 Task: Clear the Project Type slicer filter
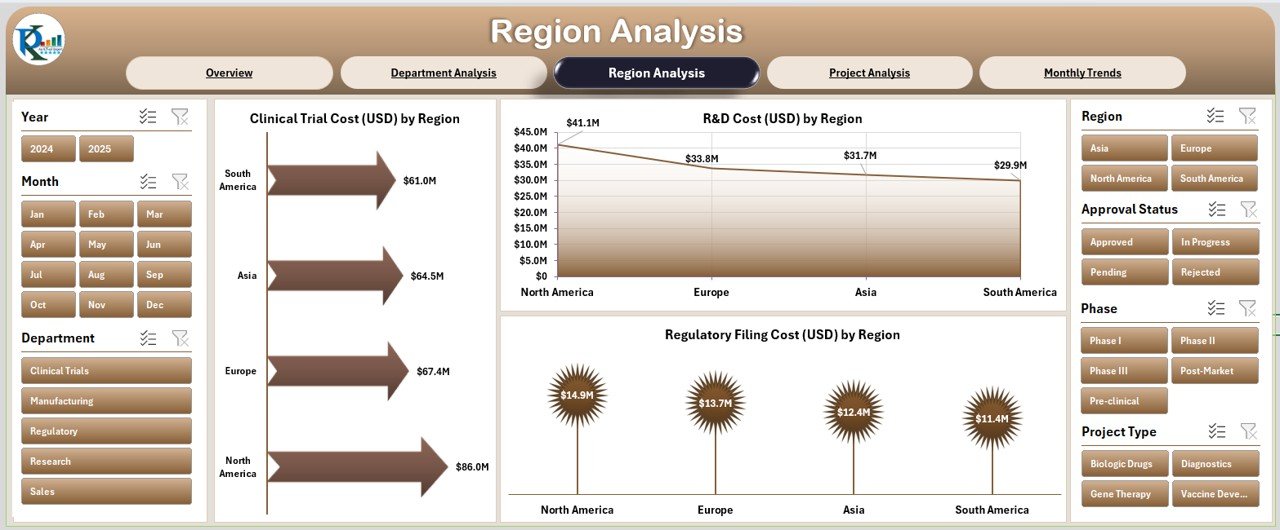[x=1247, y=431]
